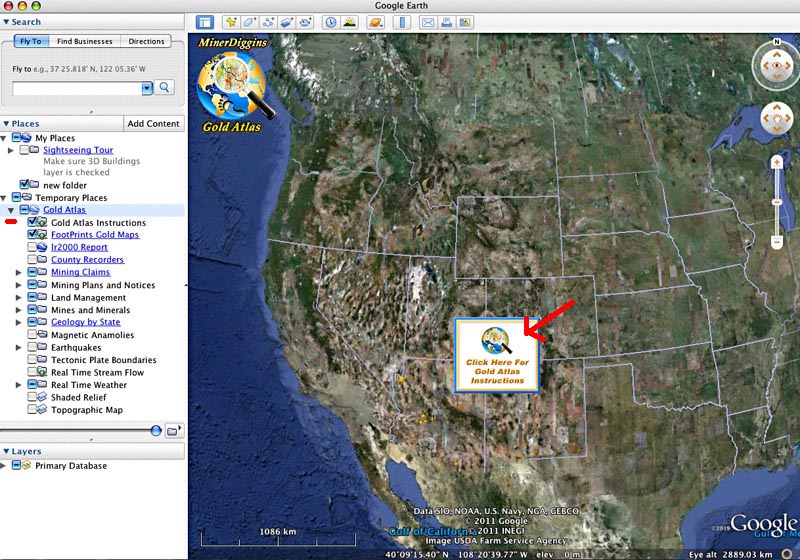
Task: Switch to the Directions tab
Action: [x=146, y=41]
